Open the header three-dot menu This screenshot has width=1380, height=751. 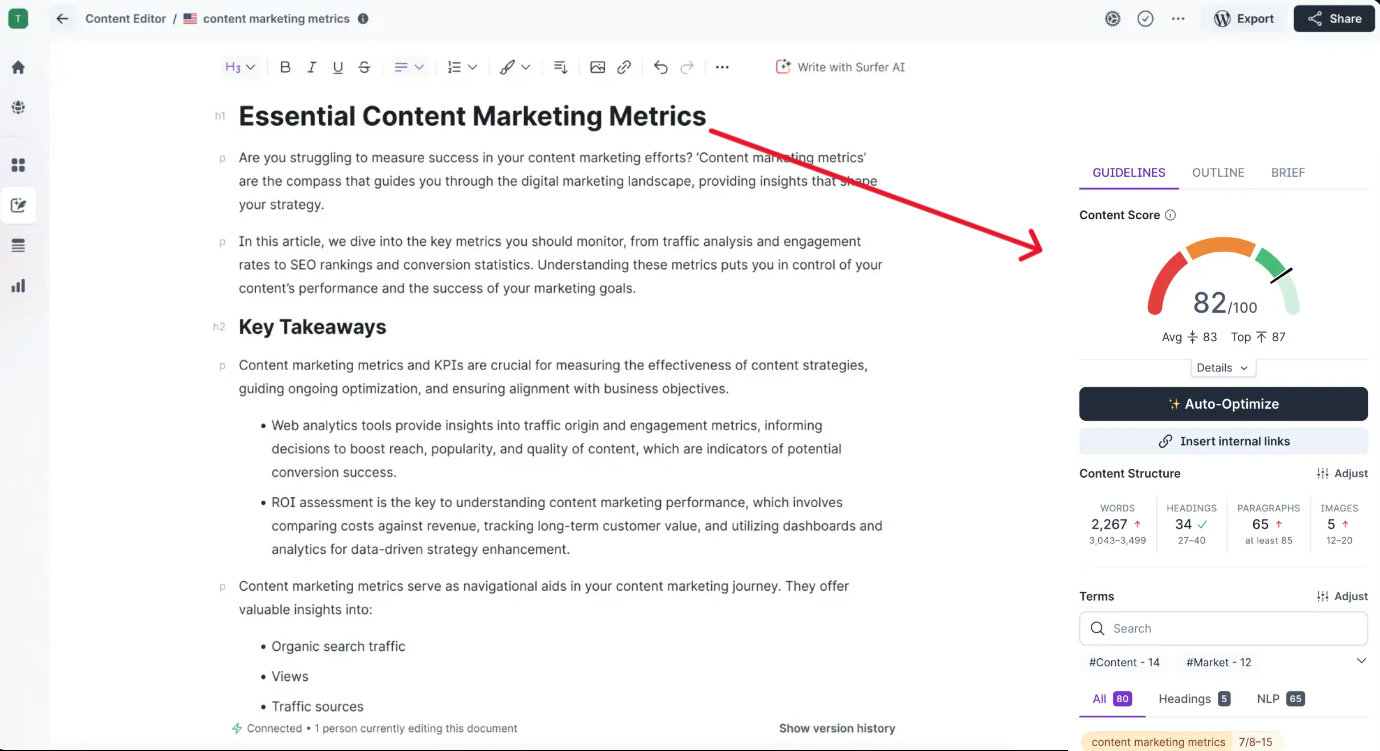pyautogui.click(x=1178, y=18)
